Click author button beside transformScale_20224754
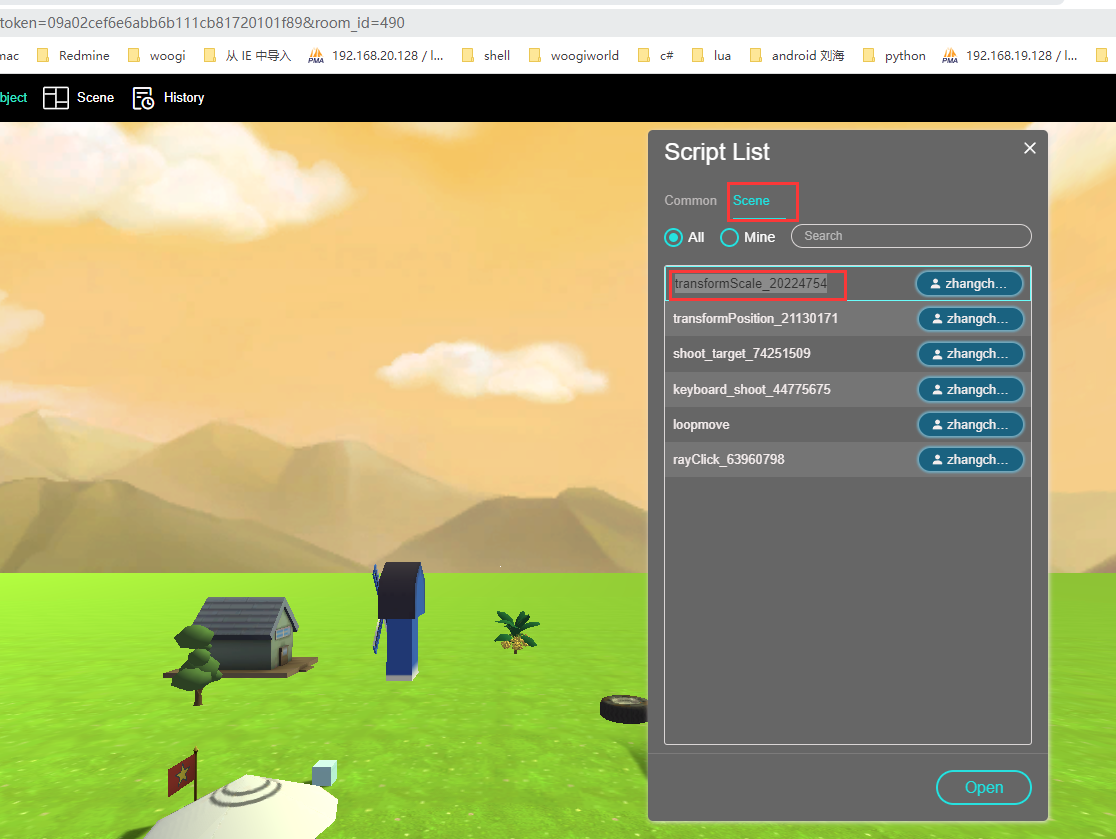This screenshot has height=839, width=1116. (x=969, y=284)
